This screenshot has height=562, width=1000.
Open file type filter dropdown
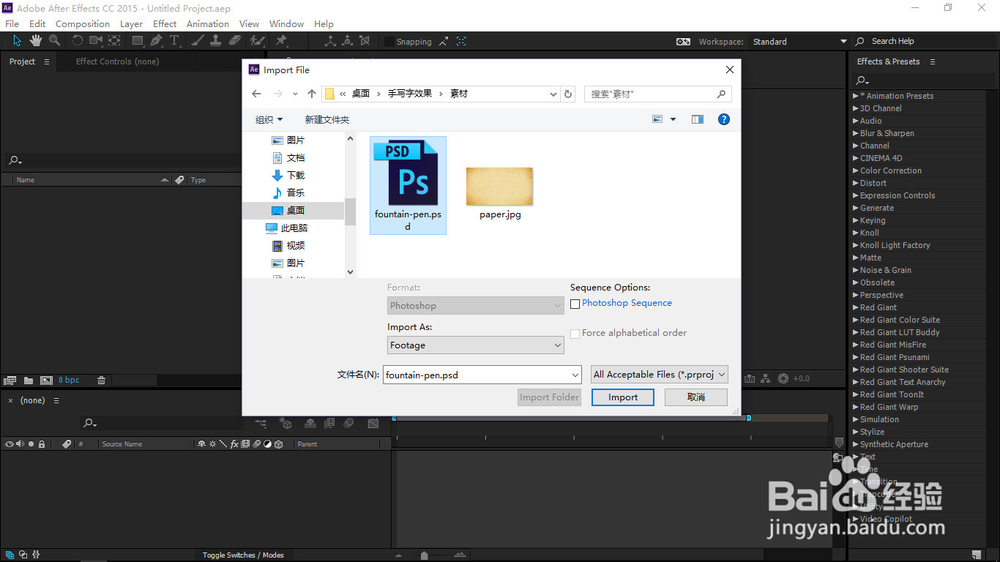coord(659,374)
